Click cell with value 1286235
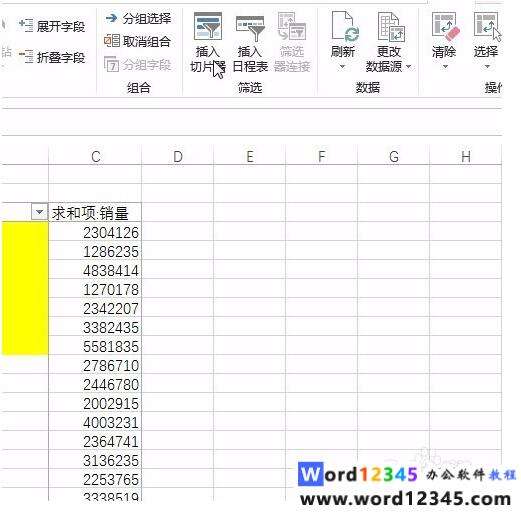 pyautogui.click(x=95, y=251)
